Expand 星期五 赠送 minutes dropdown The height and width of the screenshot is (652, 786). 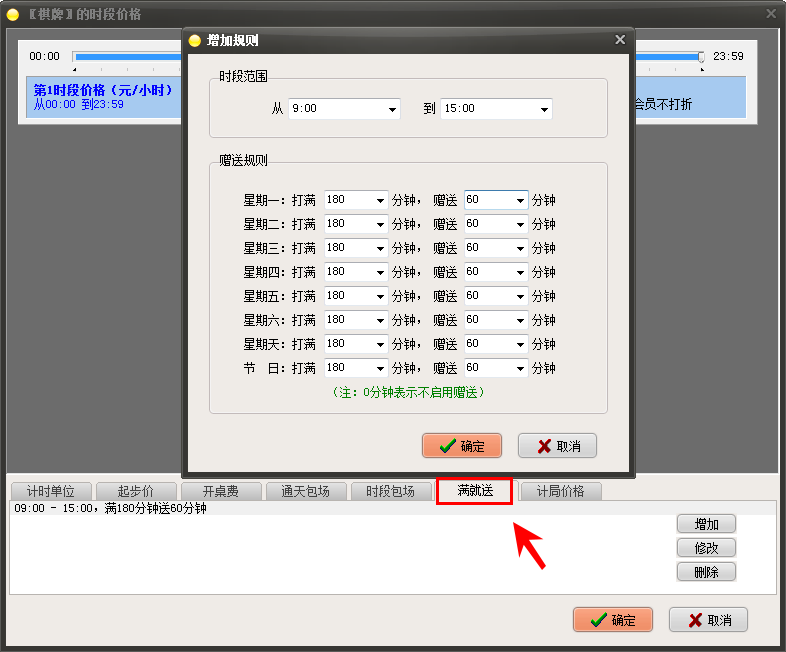[520, 297]
